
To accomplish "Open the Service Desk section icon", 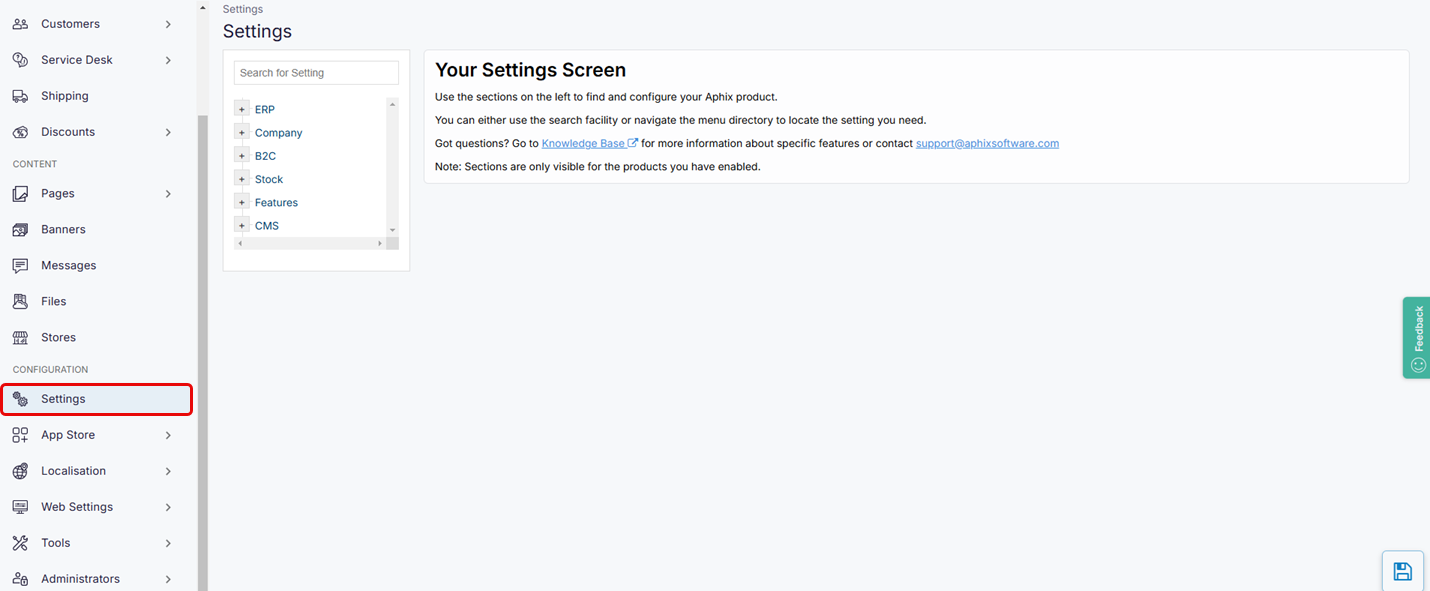I will click(x=20, y=59).
